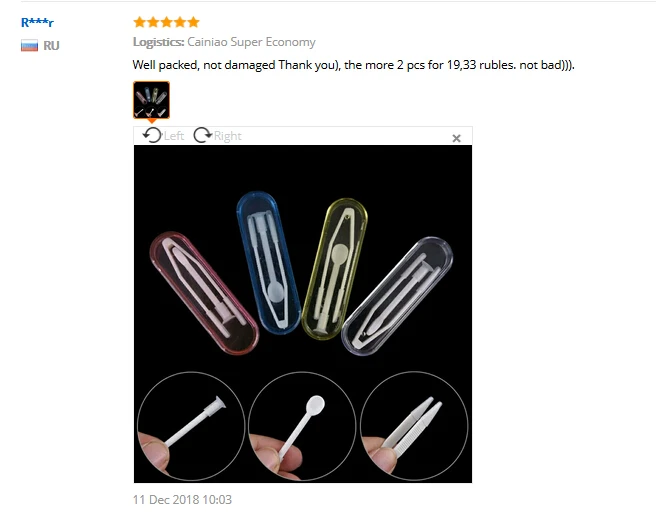656x517 pixels.
Task: Click the Russian flag icon
Action: tap(29, 45)
